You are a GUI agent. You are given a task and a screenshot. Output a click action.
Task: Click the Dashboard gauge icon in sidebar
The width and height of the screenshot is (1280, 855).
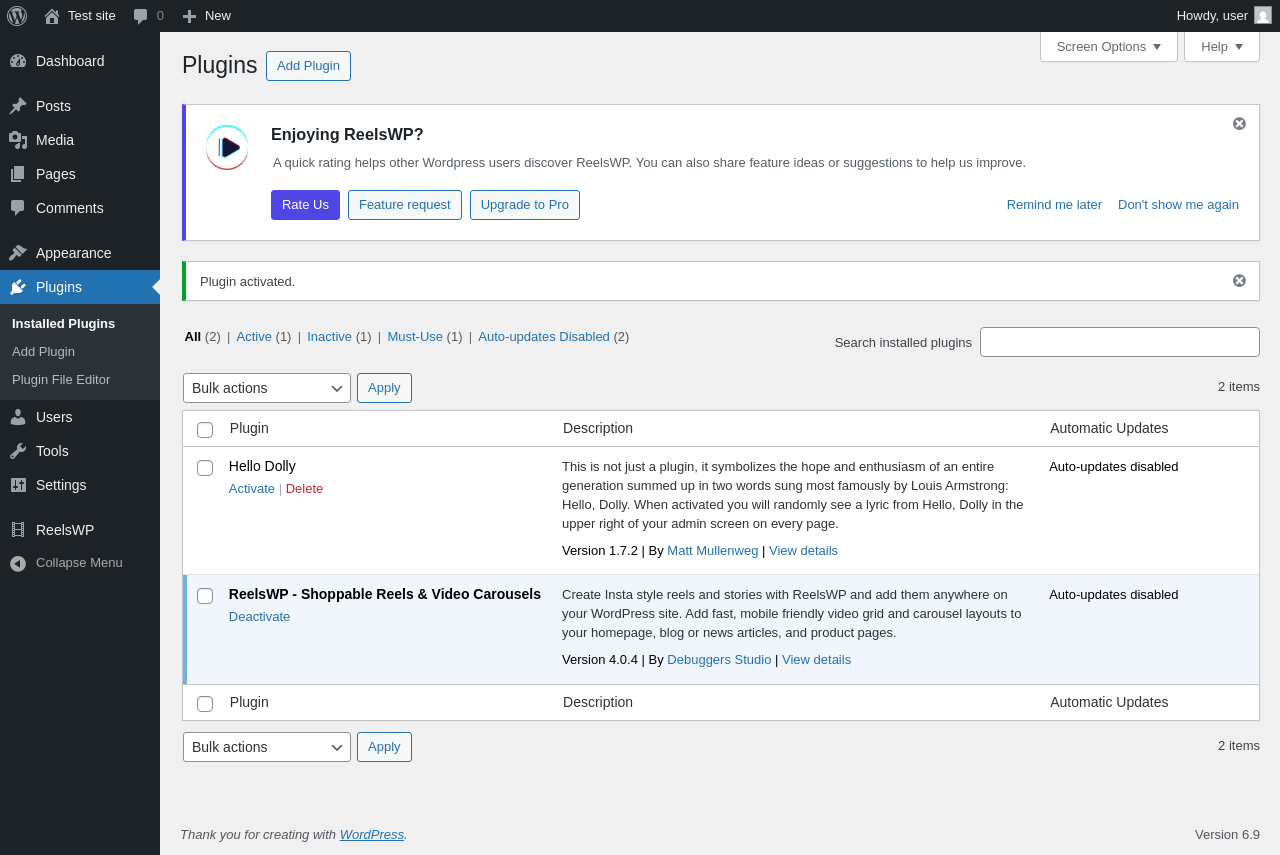pyautogui.click(x=18, y=61)
